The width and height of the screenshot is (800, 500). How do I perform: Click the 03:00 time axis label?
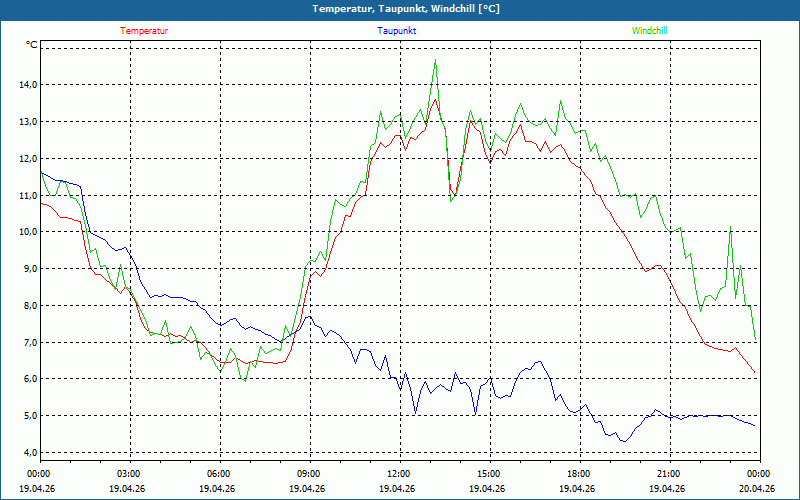[x=129, y=474]
